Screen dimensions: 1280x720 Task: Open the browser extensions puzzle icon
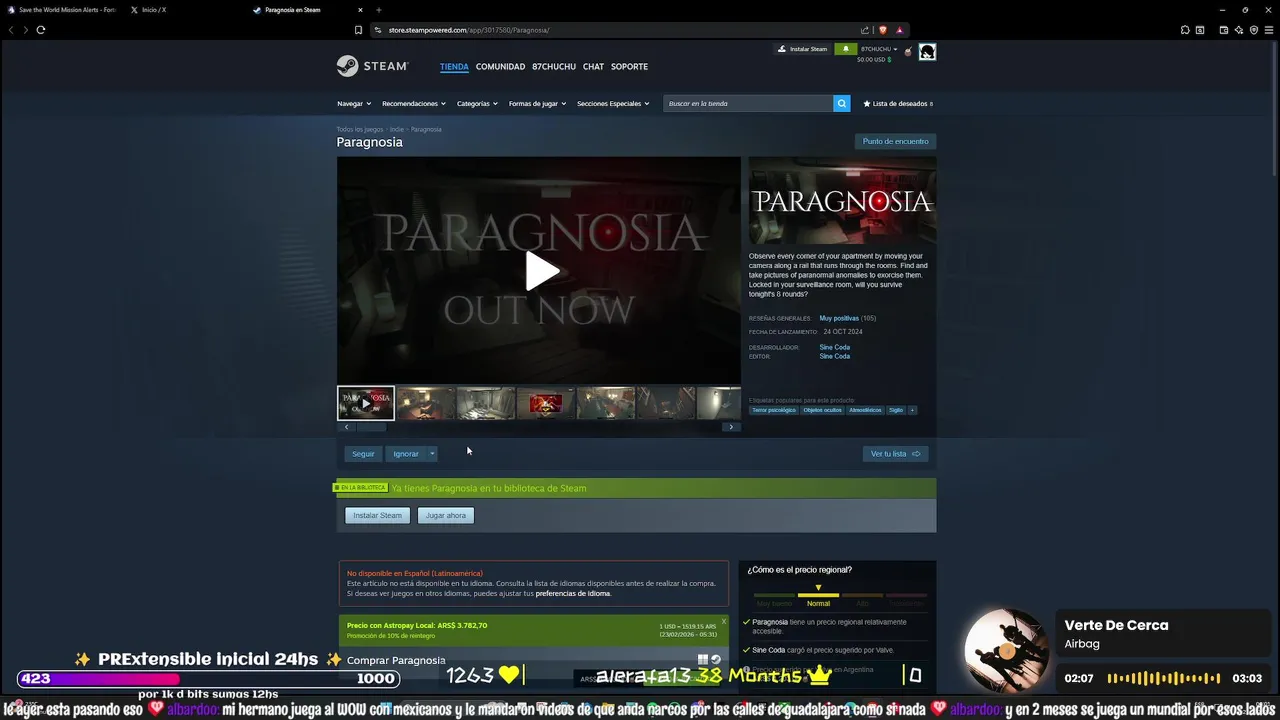(x=1185, y=30)
